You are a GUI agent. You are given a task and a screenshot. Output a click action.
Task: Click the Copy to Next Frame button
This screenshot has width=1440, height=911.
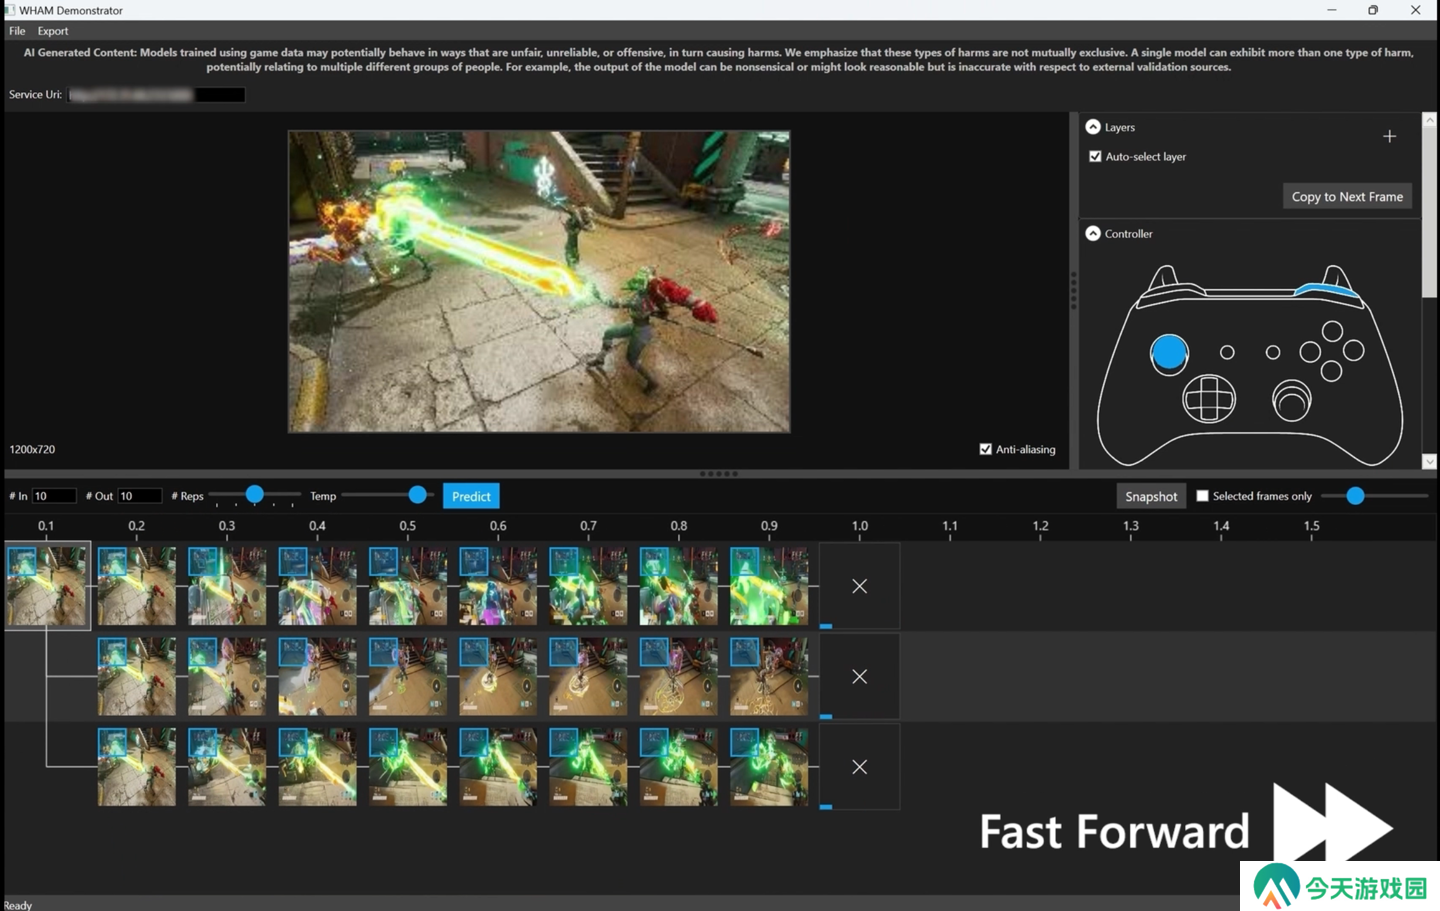coord(1347,196)
